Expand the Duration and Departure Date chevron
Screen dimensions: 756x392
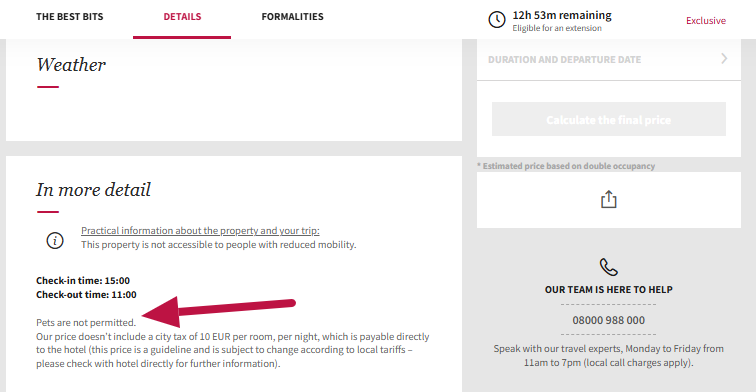tap(724, 59)
